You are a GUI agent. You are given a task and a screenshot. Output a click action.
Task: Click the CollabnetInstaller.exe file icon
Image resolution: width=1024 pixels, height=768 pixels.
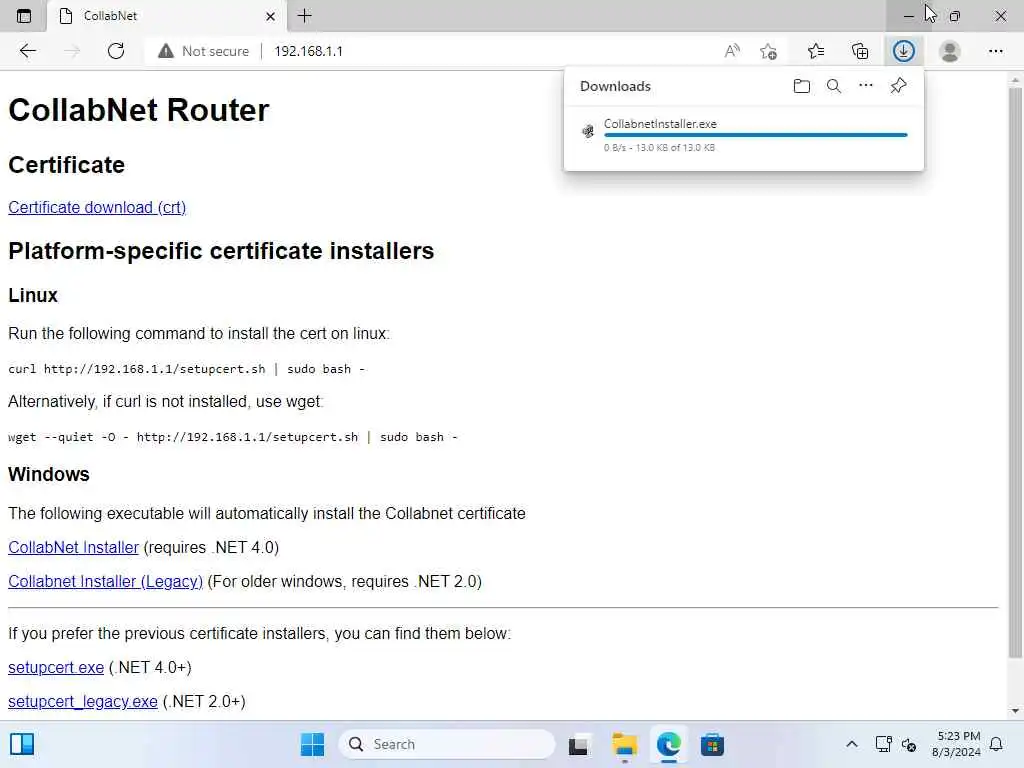point(588,131)
